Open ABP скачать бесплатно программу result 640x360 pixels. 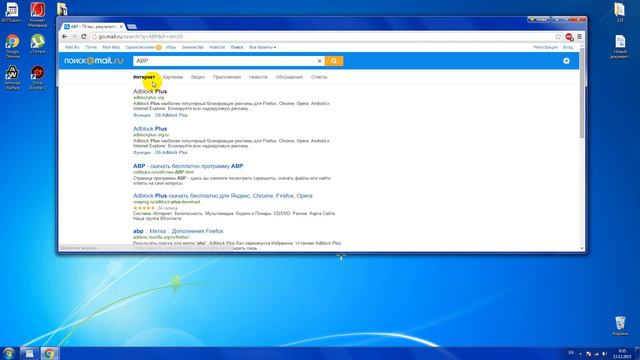[188, 166]
